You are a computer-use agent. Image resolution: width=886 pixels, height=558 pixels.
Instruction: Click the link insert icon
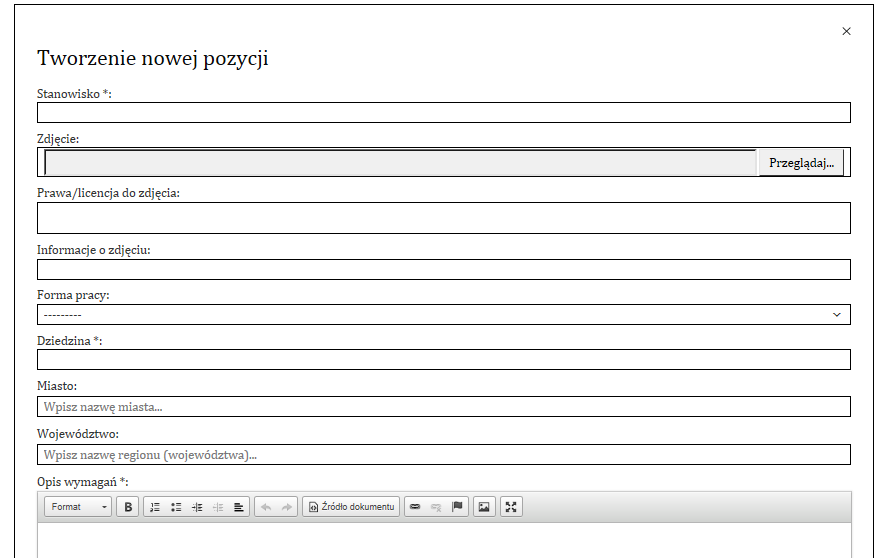(x=415, y=507)
